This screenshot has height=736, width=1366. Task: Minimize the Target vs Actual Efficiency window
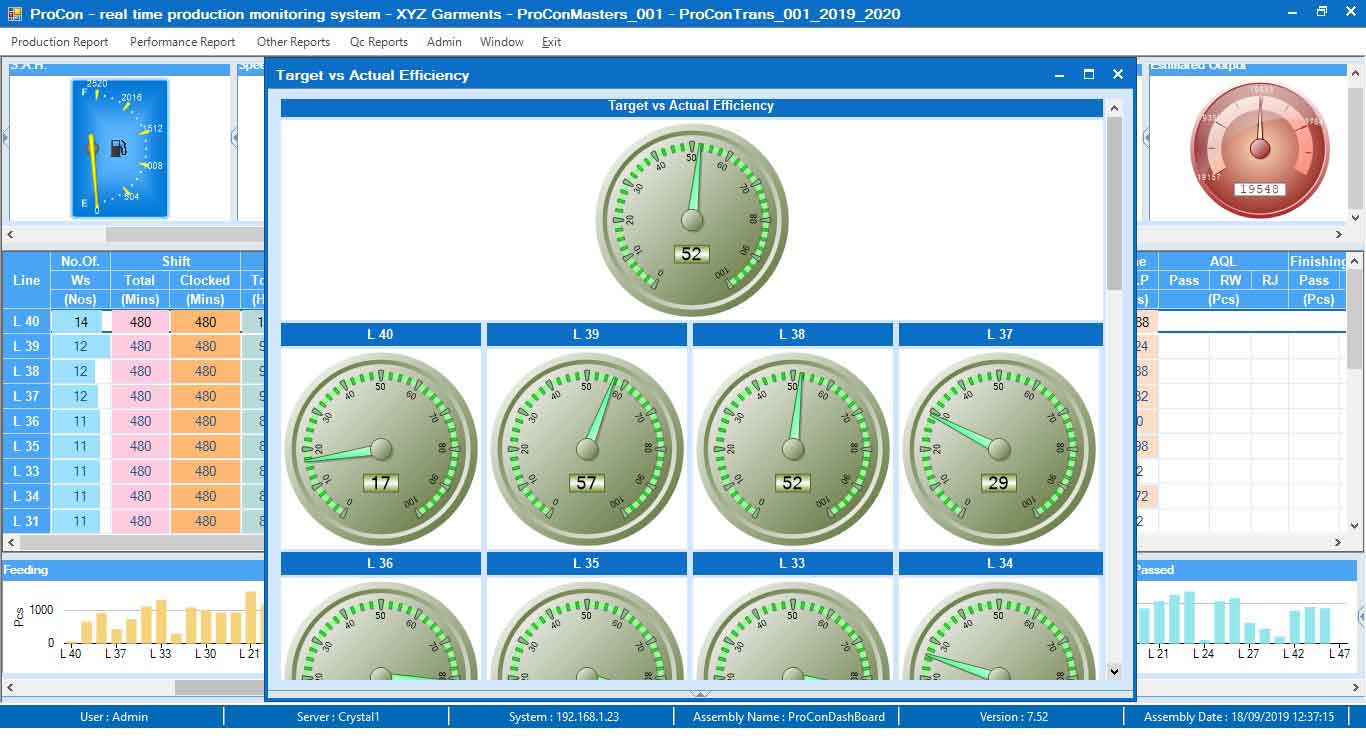1060,75
